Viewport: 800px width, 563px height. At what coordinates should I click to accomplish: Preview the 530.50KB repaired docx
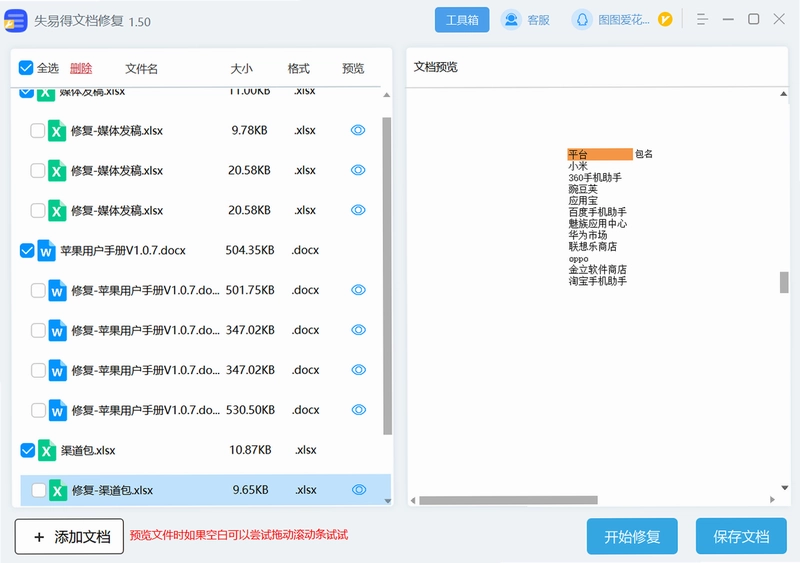359,410
